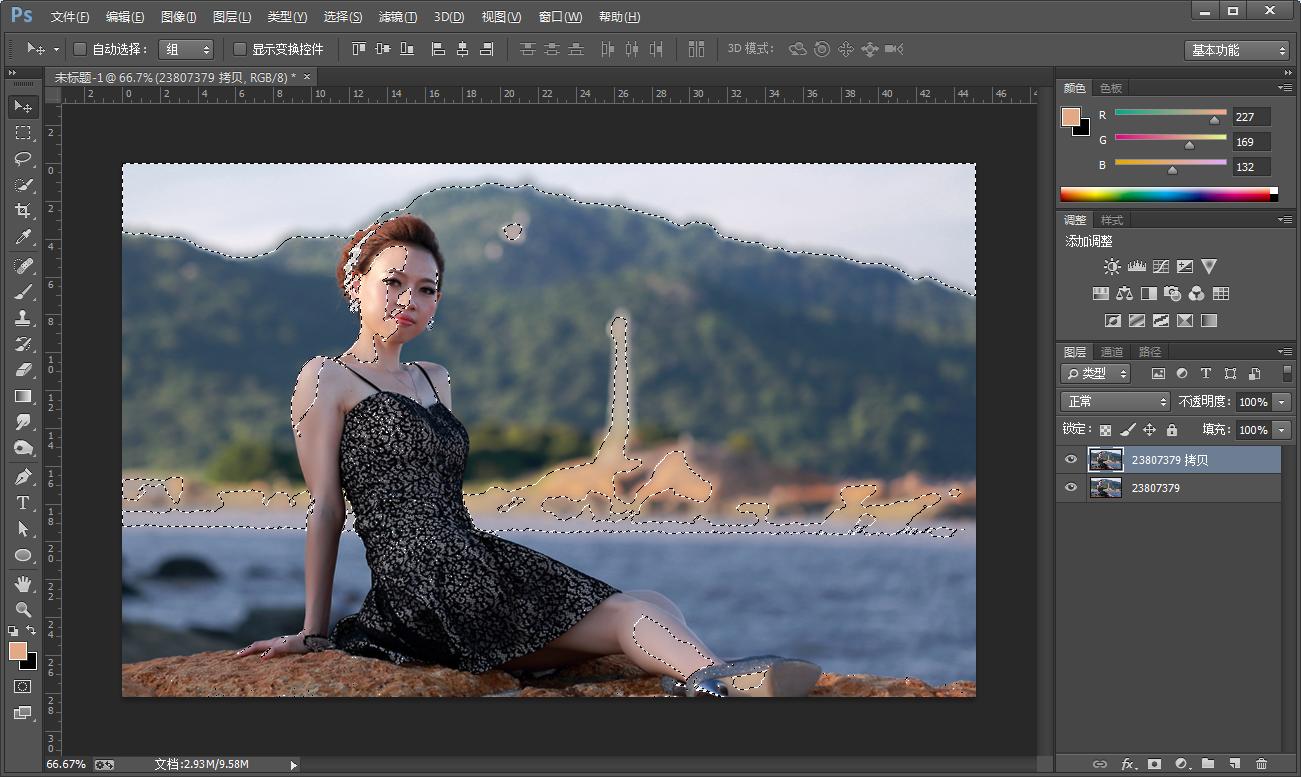Select the Hand tool
Viewport: 1301px width, 777px height.
coord(22,583)
